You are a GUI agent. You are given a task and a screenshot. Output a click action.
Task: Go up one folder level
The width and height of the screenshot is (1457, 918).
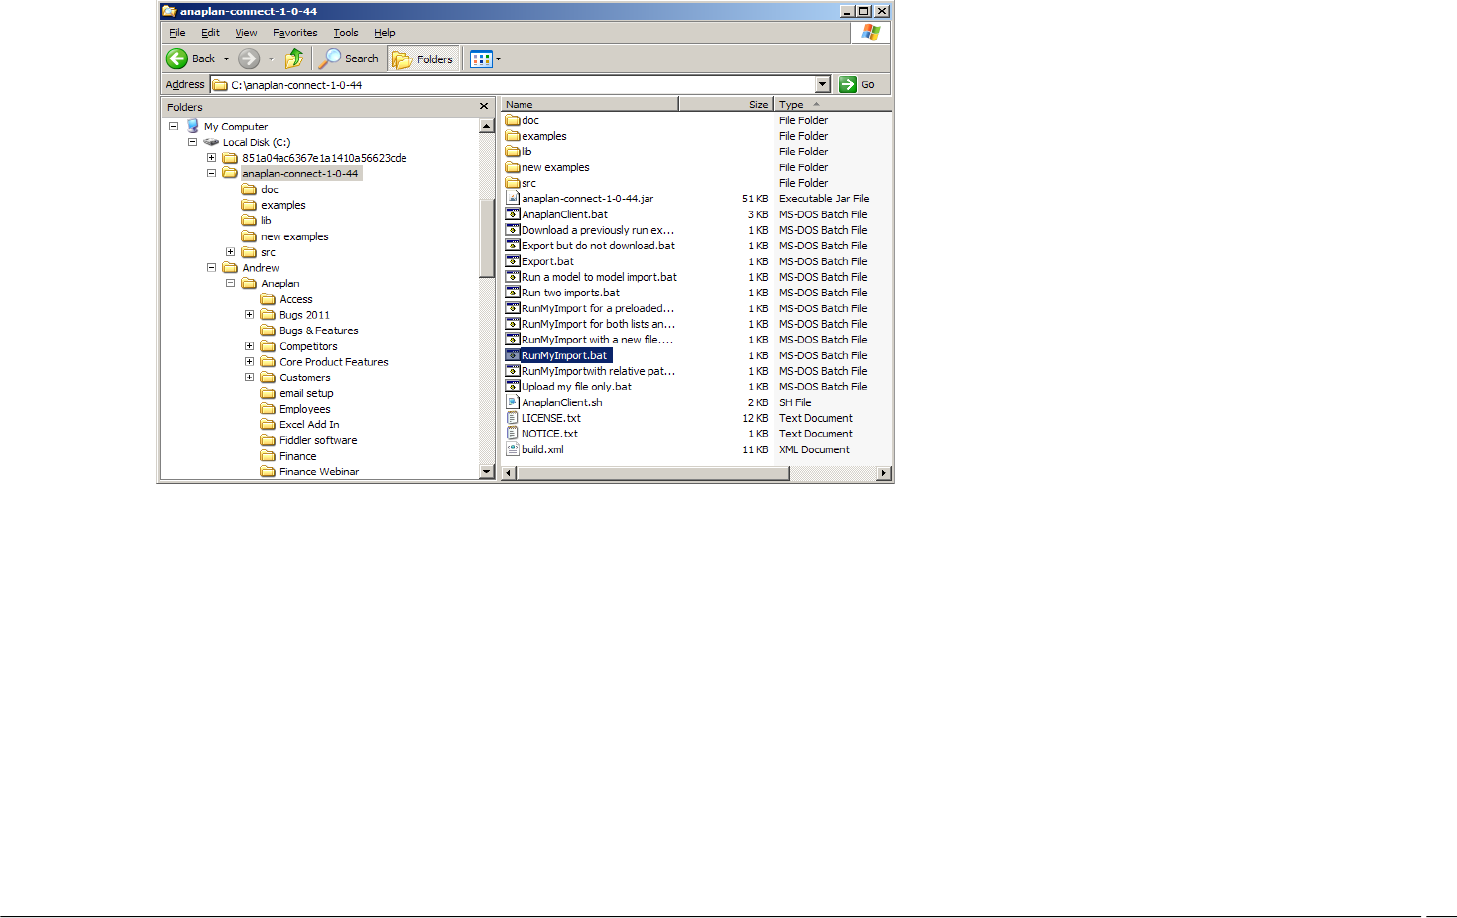pos(294,59)
